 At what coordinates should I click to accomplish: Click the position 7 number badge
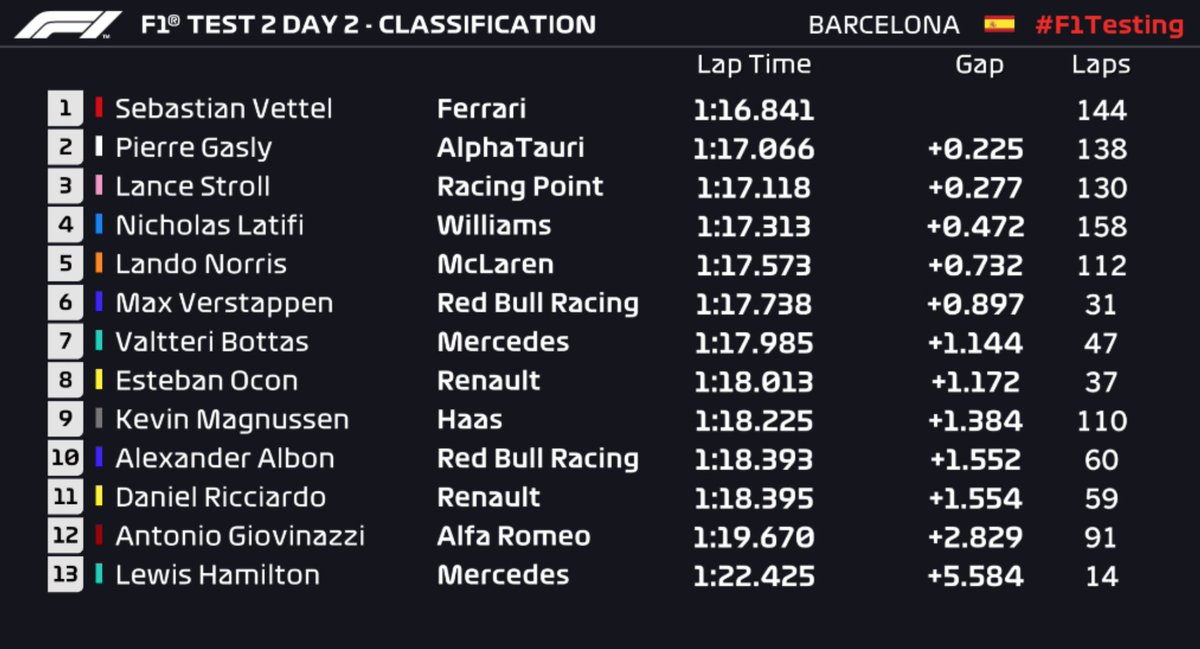pyautogui.click(x=65, y=342)
